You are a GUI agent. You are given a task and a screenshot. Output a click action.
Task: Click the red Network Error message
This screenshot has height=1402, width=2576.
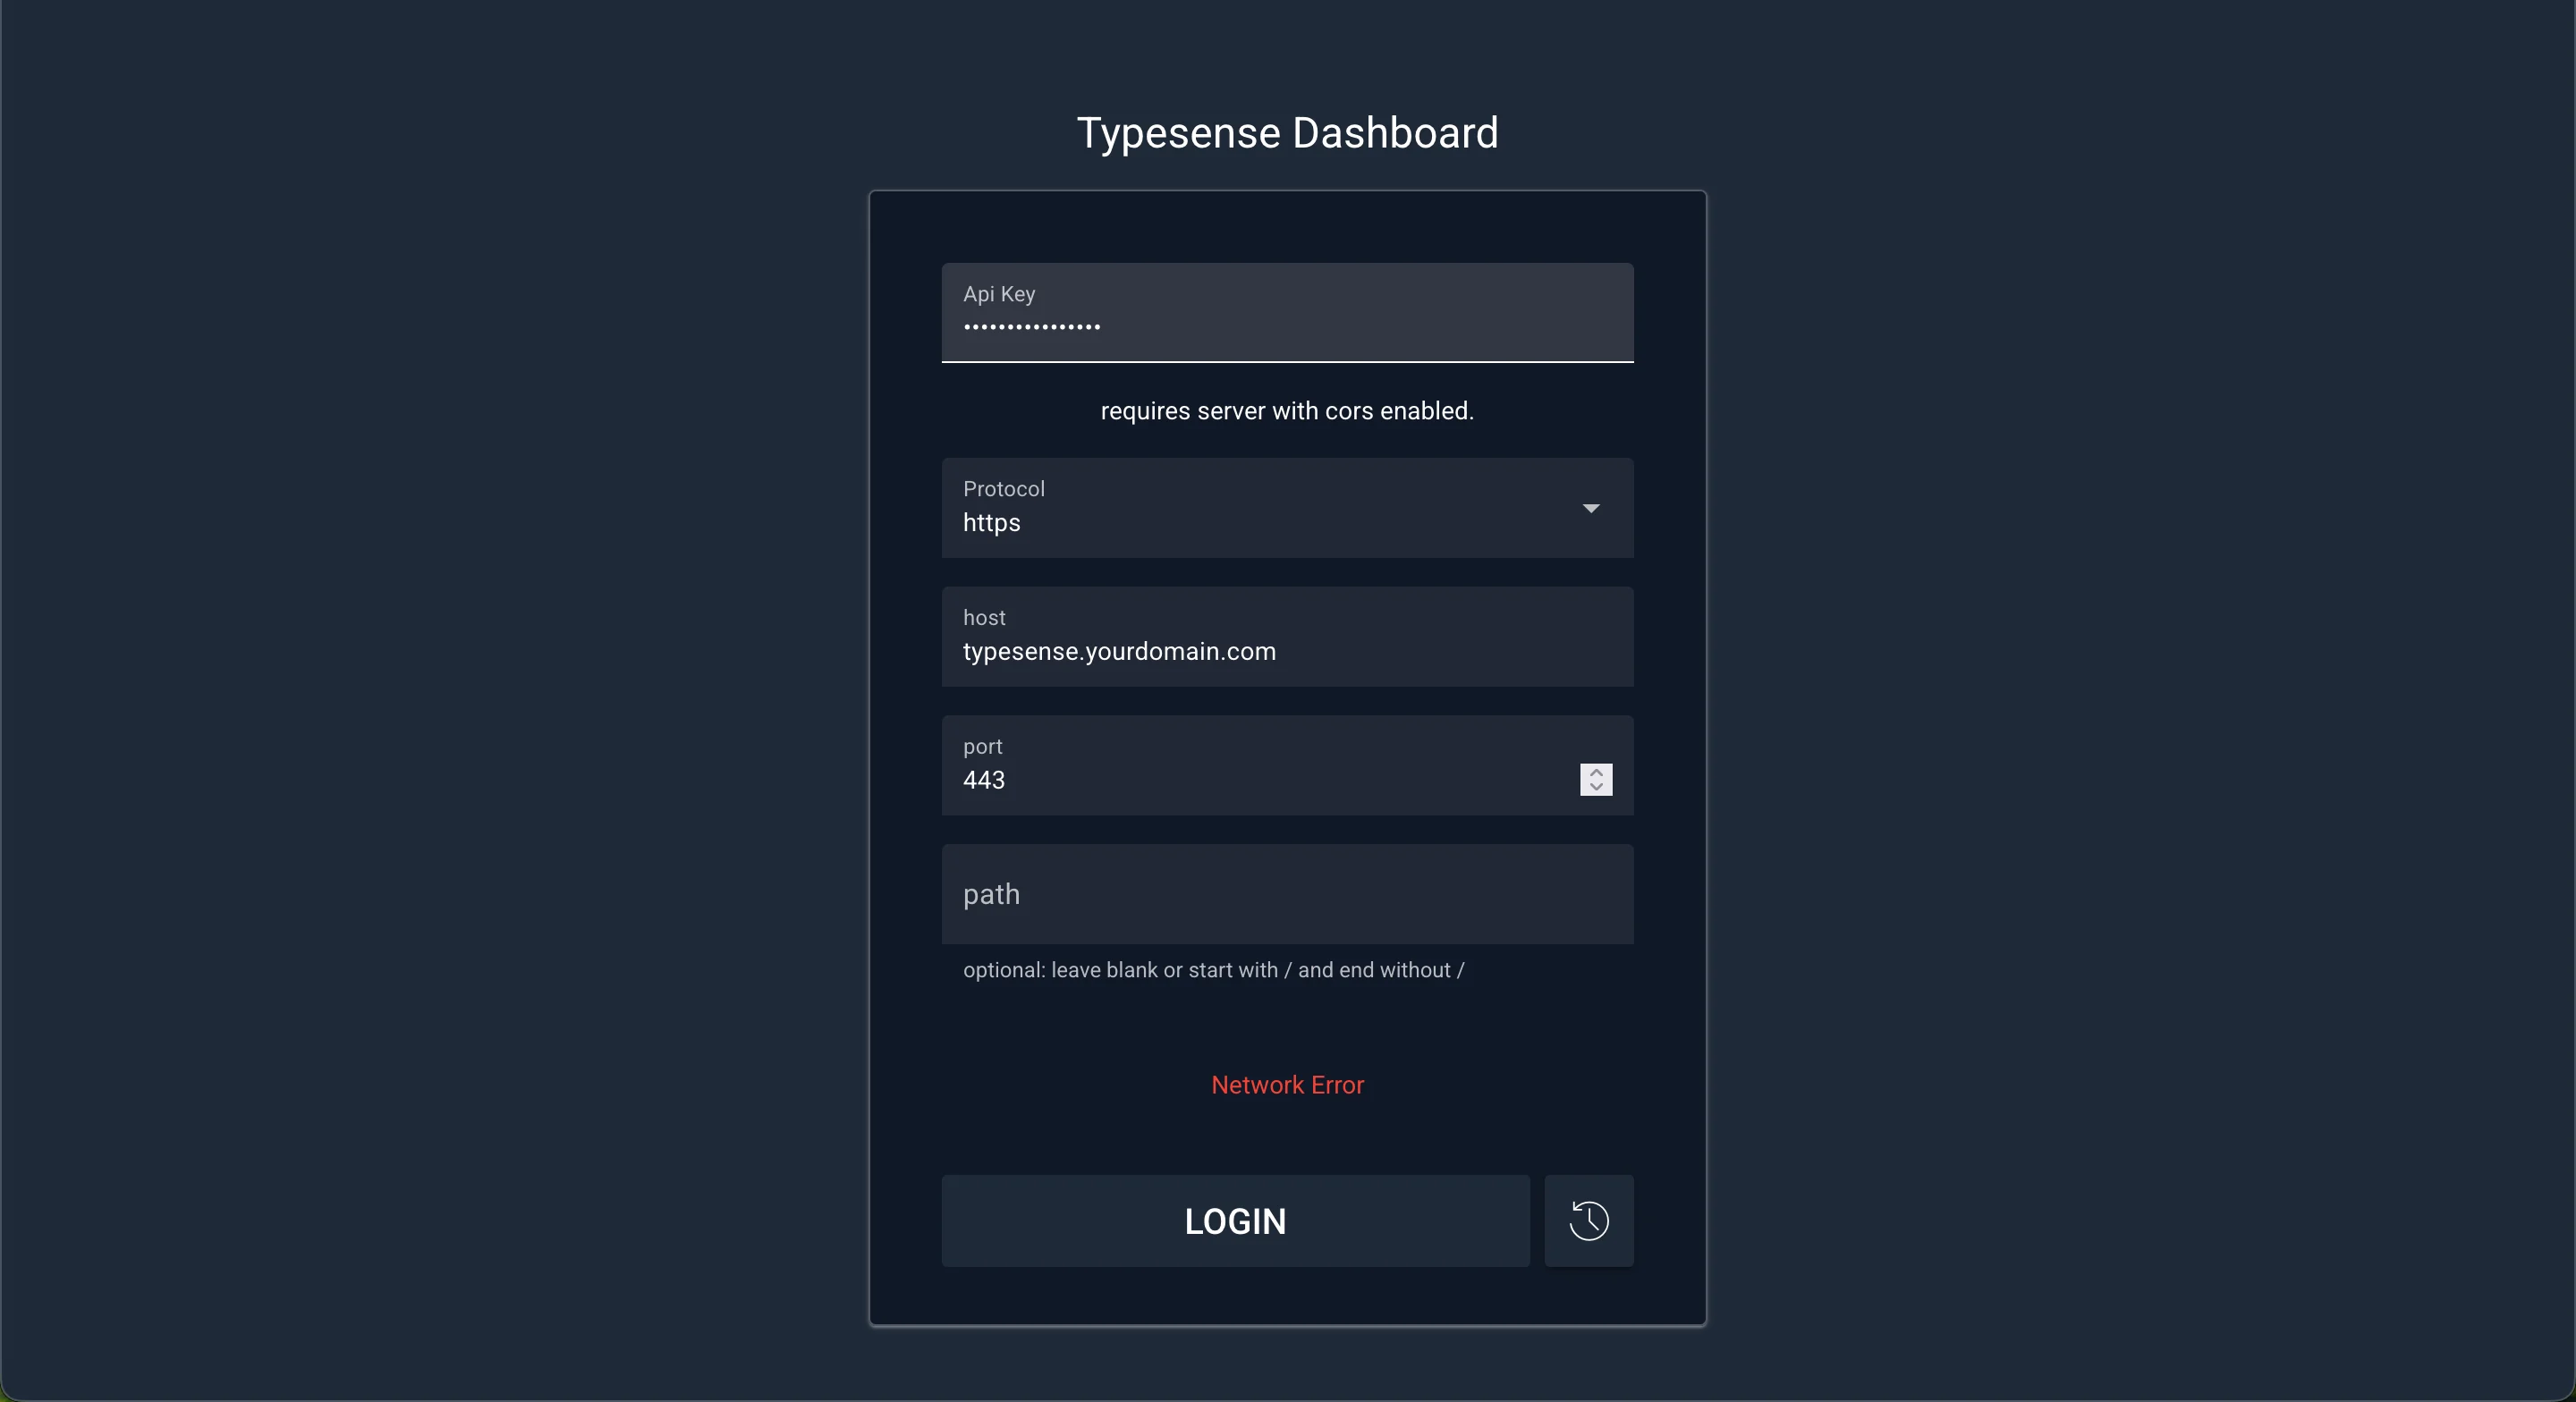[1287, 1085]
